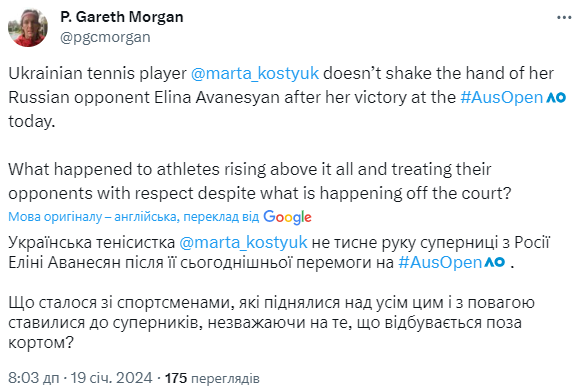Click the @pgcmorgan handle
The image size is (583, 391).
[x=105, y=37]
